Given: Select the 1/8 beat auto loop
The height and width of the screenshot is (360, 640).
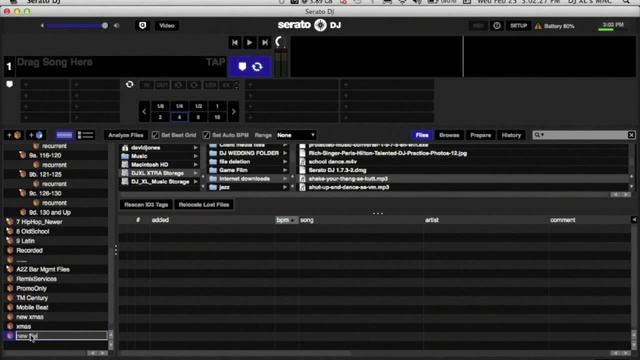Looking at the screenshot, I should pyautogui.click(x=160, y=106).
